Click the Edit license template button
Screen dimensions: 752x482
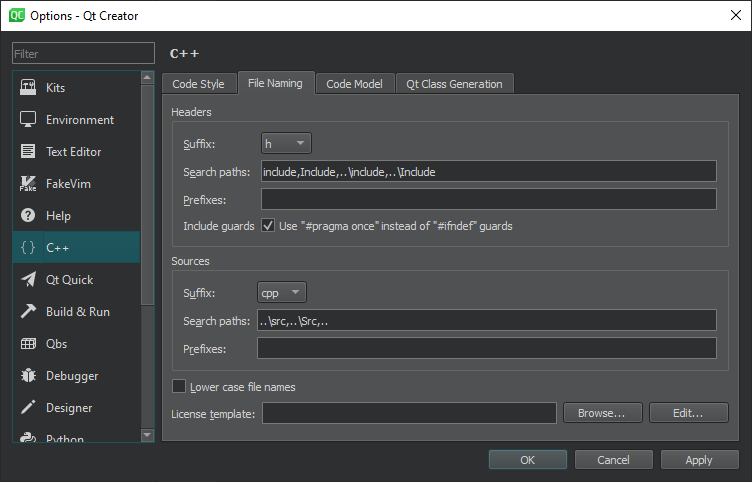(689, 413)
